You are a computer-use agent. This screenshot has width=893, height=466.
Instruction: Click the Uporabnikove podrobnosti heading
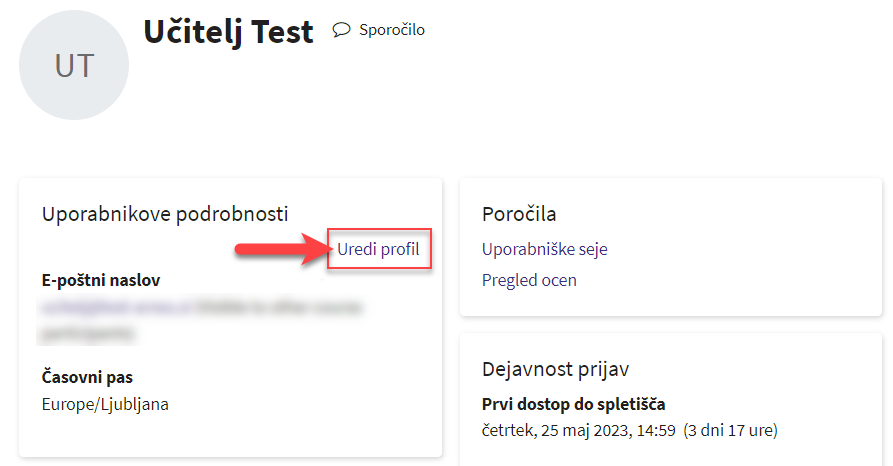[x=165, y=213]
